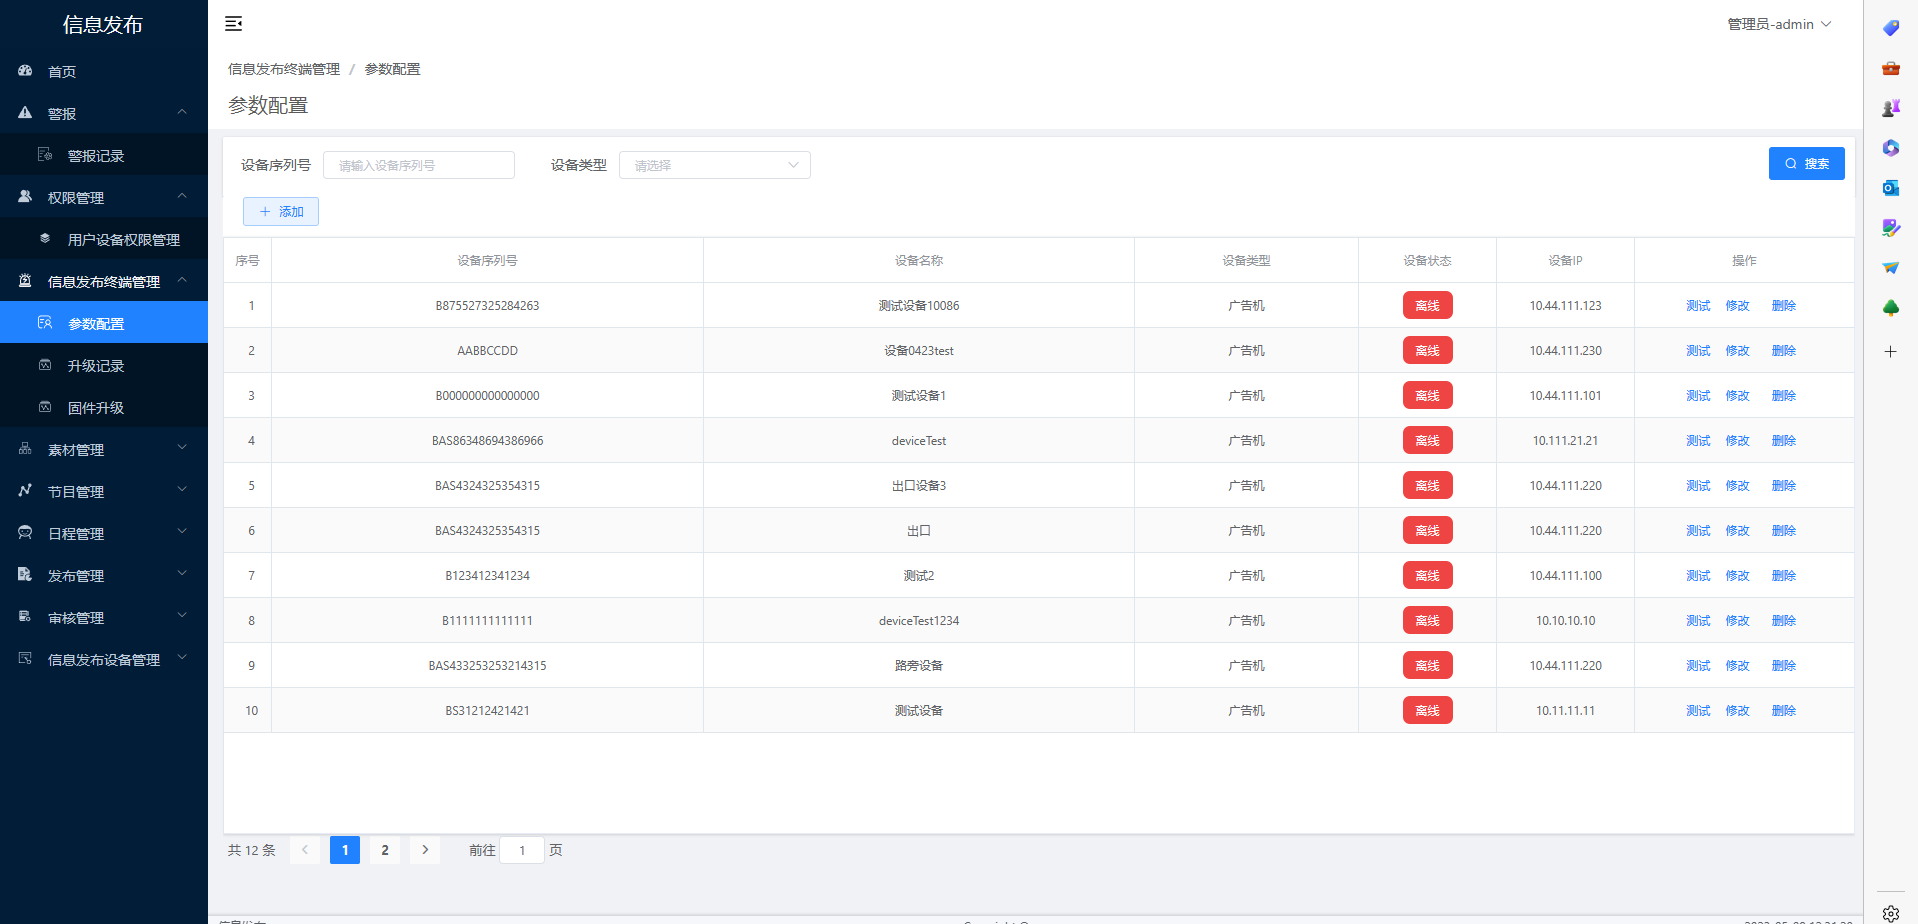Open the Microsoft 365 icon in browser sidebar
Viewport: 1918px width, 924px height.
1890,148
